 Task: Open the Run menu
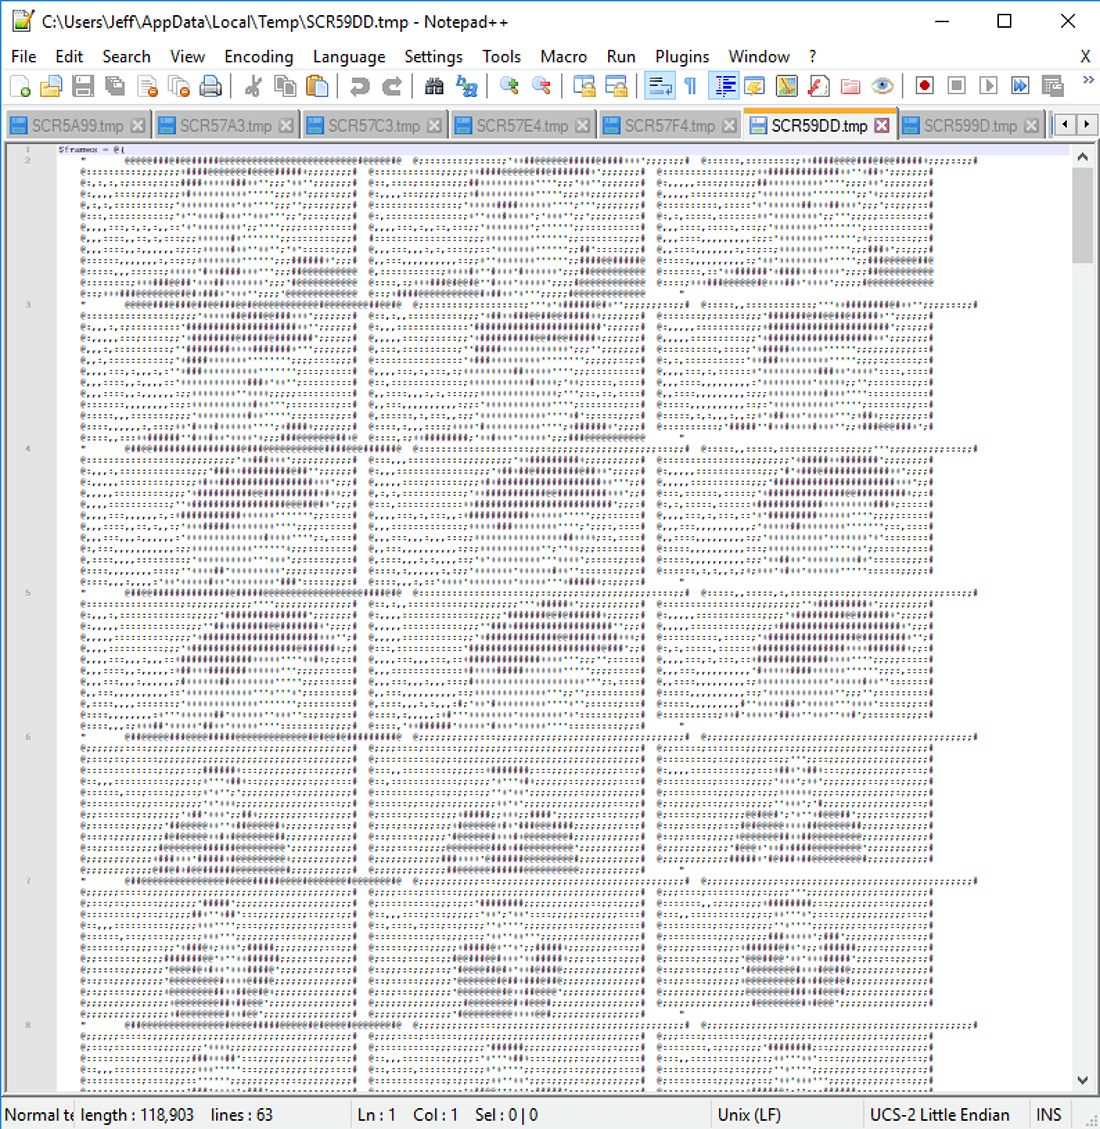pyautogui.click(x=621, y=56)
